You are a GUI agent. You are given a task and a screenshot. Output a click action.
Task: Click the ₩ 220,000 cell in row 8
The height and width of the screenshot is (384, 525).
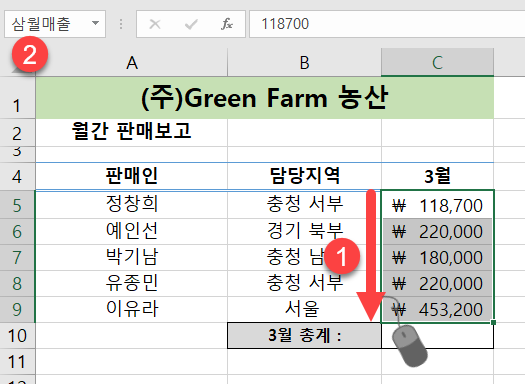pyautogui.click(x=437, y=284)
